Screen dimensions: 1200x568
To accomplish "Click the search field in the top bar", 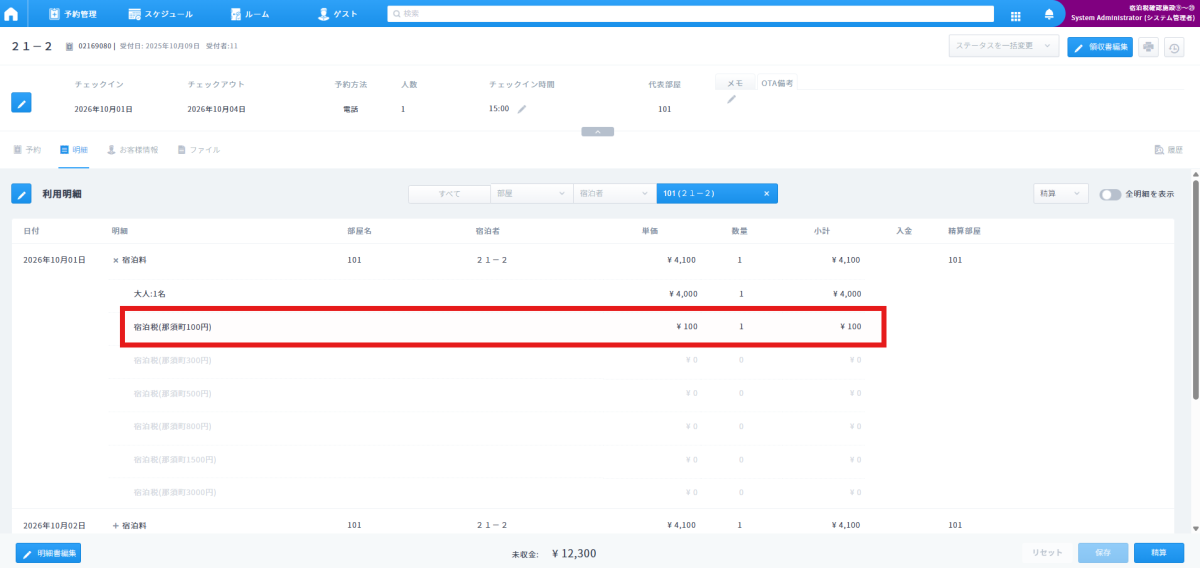I will [x=690, y=14].
